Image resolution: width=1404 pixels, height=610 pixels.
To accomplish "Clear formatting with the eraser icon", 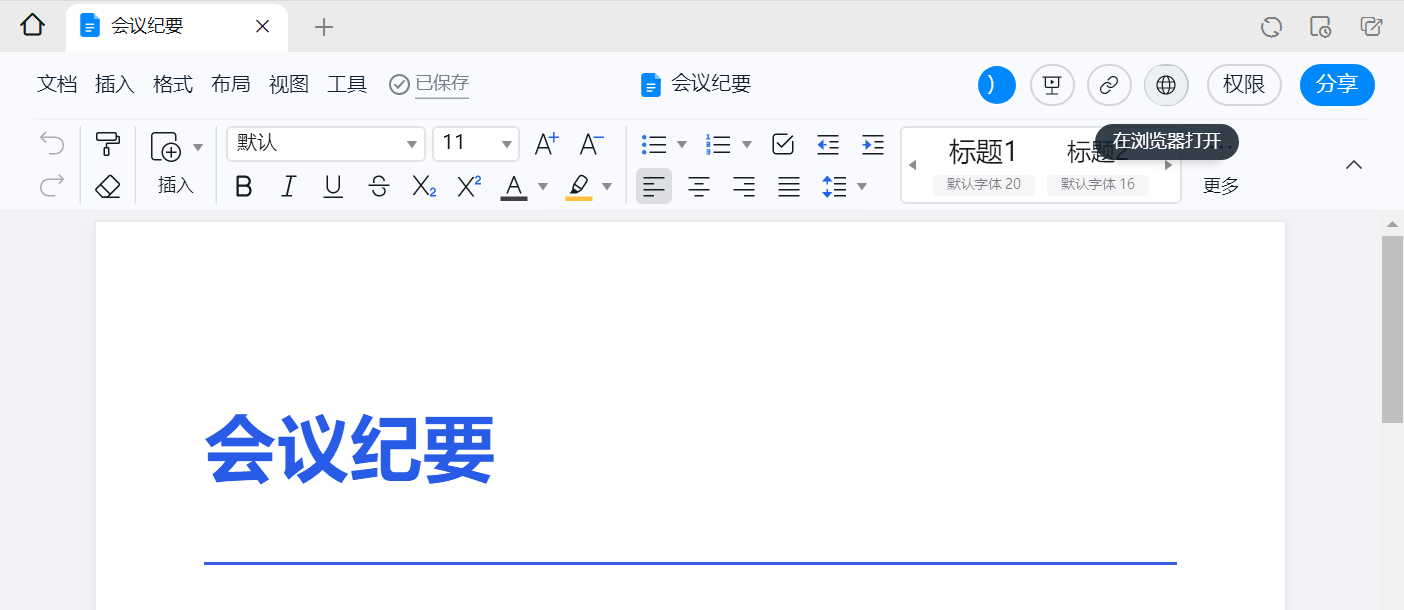I will [108, 186].
